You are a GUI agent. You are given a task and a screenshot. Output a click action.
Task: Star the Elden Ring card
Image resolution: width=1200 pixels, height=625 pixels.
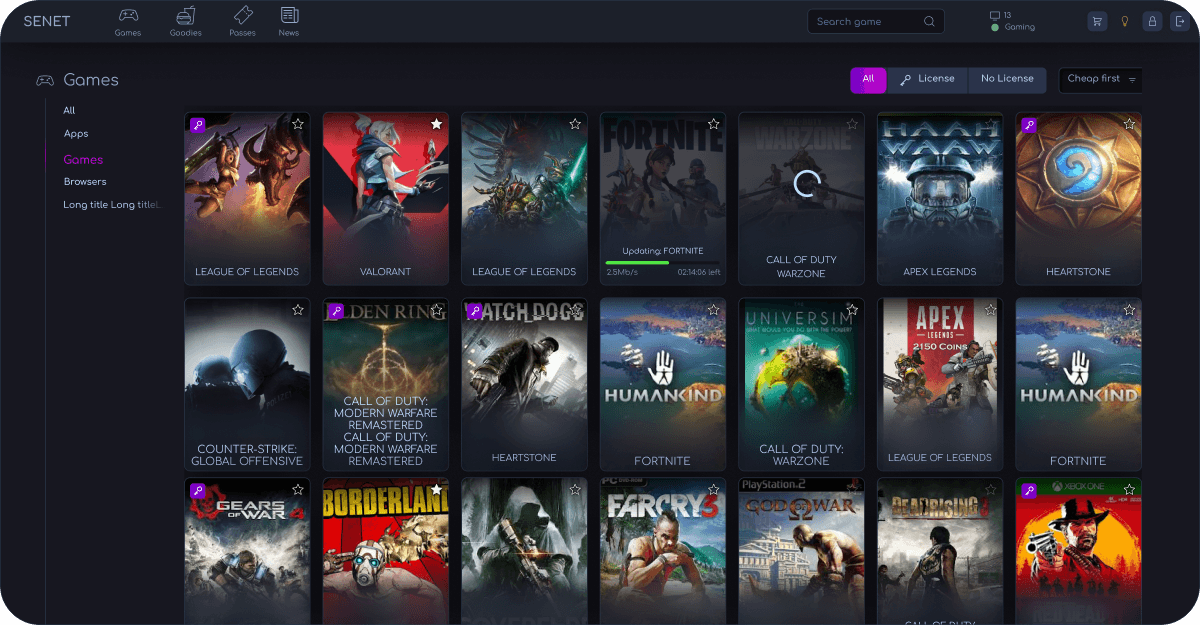[x=436, y=310]
